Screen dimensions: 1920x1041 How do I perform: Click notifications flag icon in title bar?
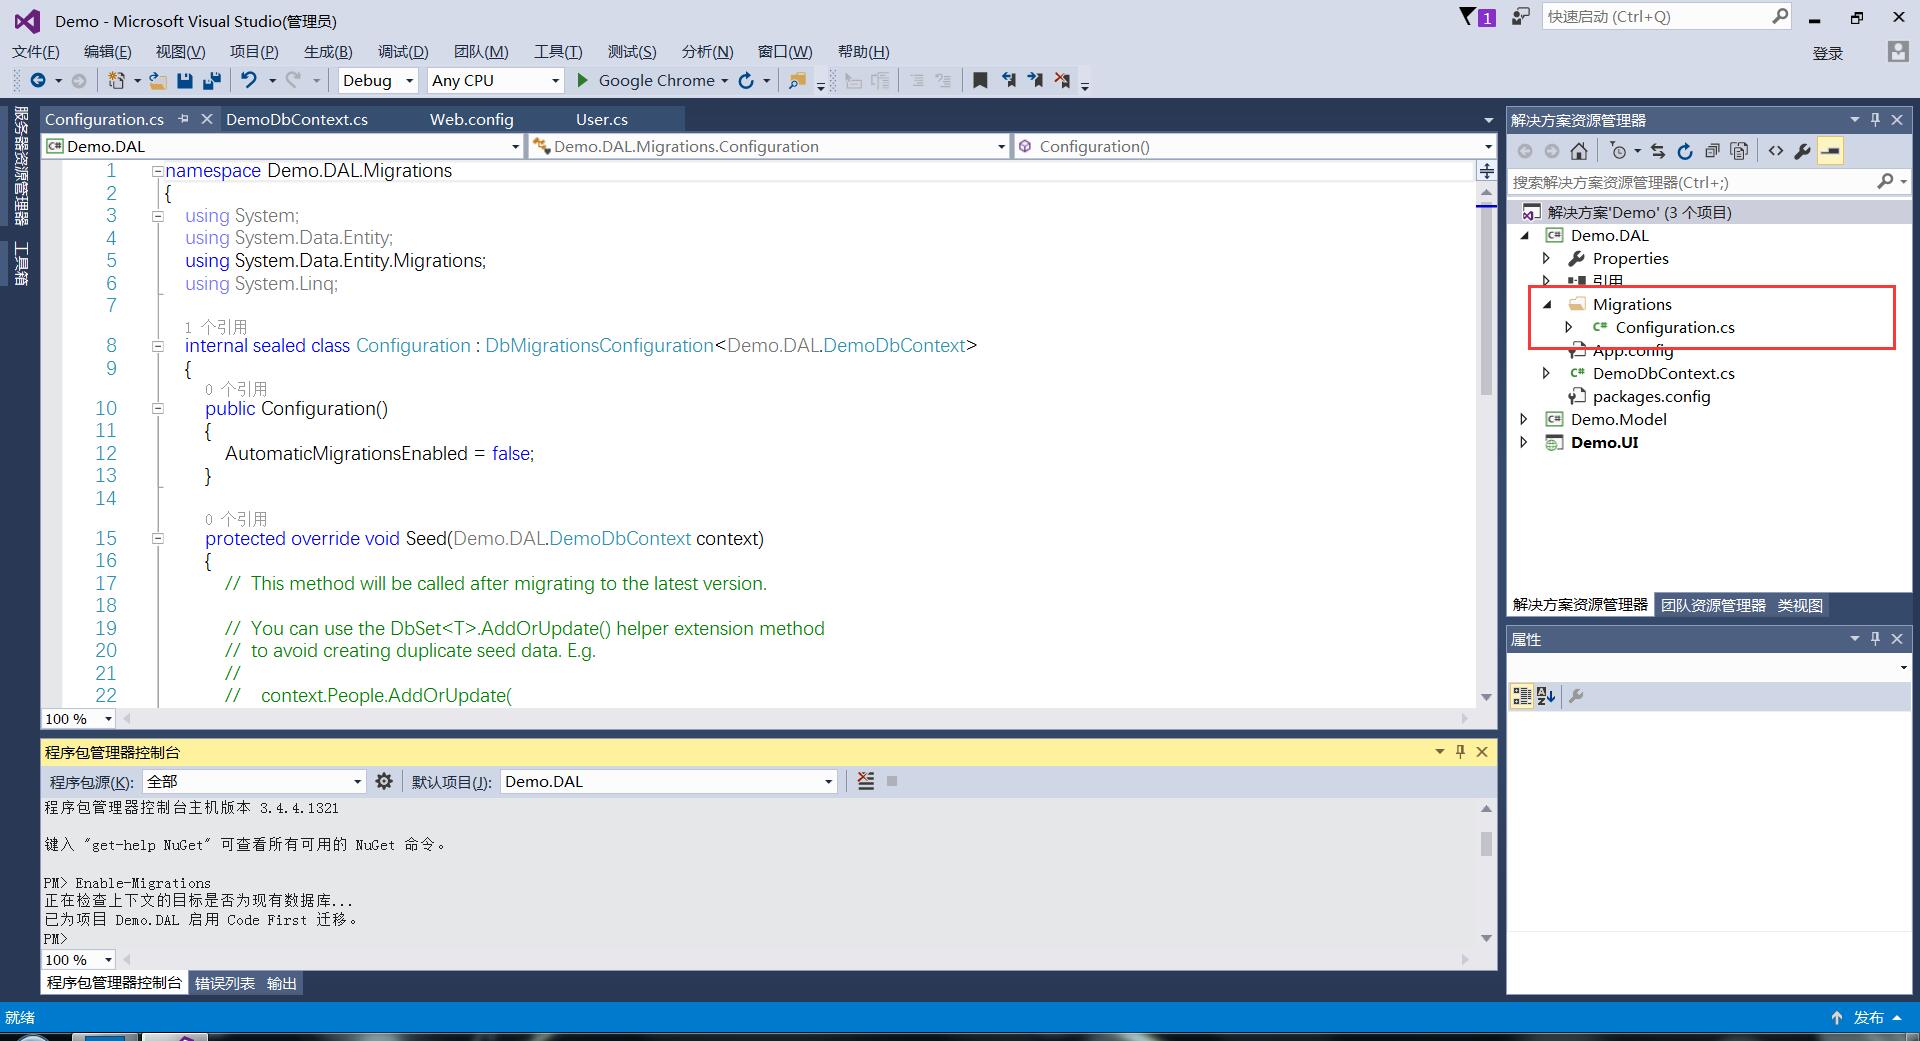(1468, 17)
